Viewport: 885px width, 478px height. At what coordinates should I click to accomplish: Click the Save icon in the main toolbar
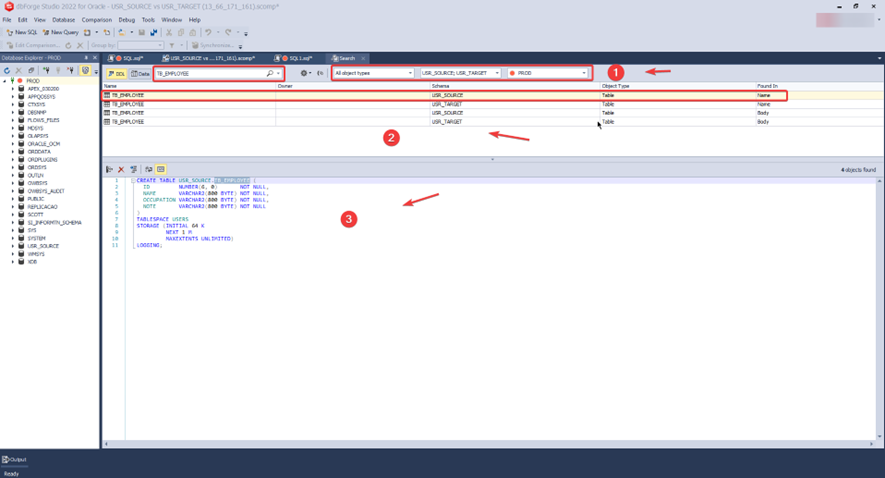[142, 32]
